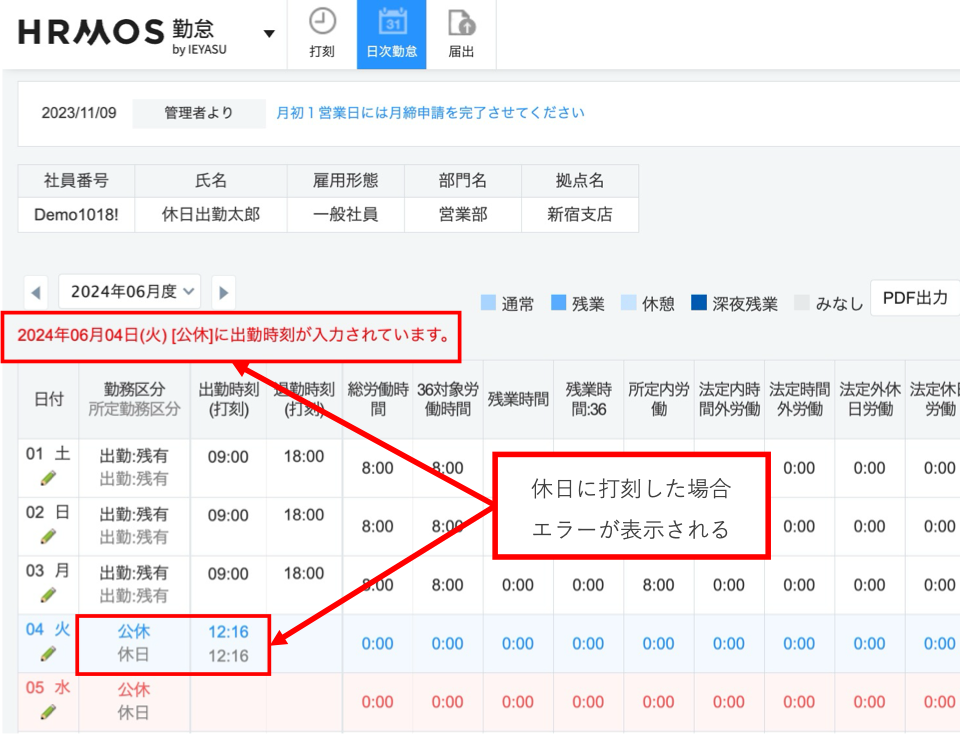
Task: Click the PDF出力 button
Action: (x=916, y=298)
